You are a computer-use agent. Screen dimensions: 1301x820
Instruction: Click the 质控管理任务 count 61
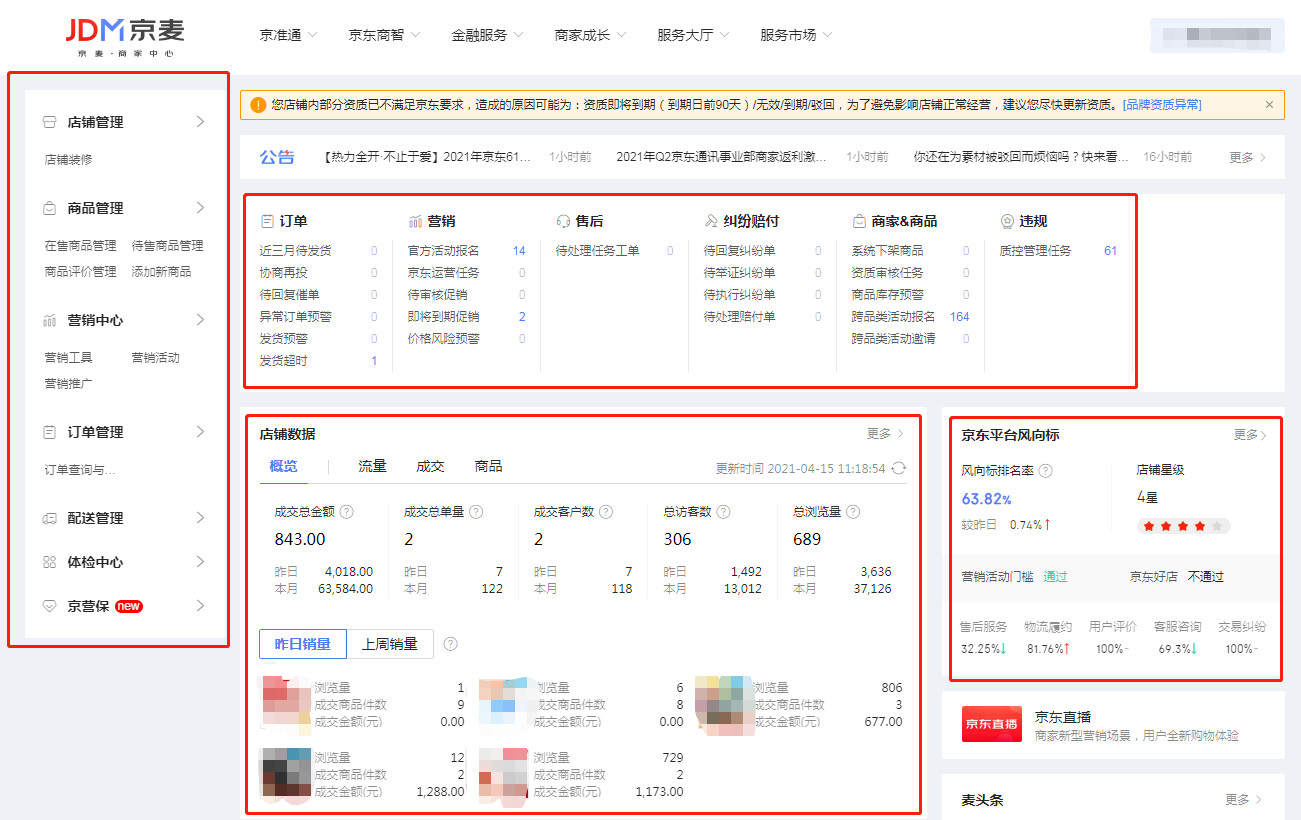[1110, 251]
